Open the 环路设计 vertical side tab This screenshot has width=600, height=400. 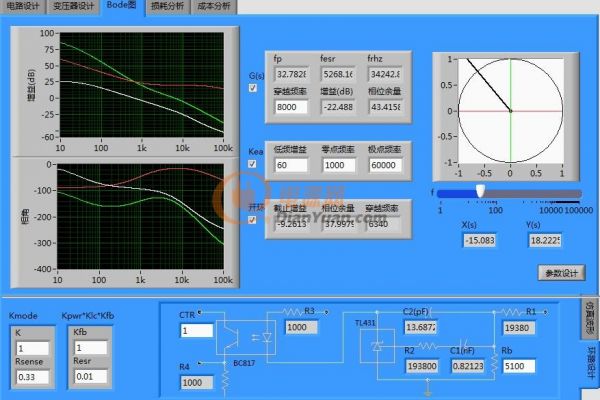pyautogui.click(x=589, y=365)
